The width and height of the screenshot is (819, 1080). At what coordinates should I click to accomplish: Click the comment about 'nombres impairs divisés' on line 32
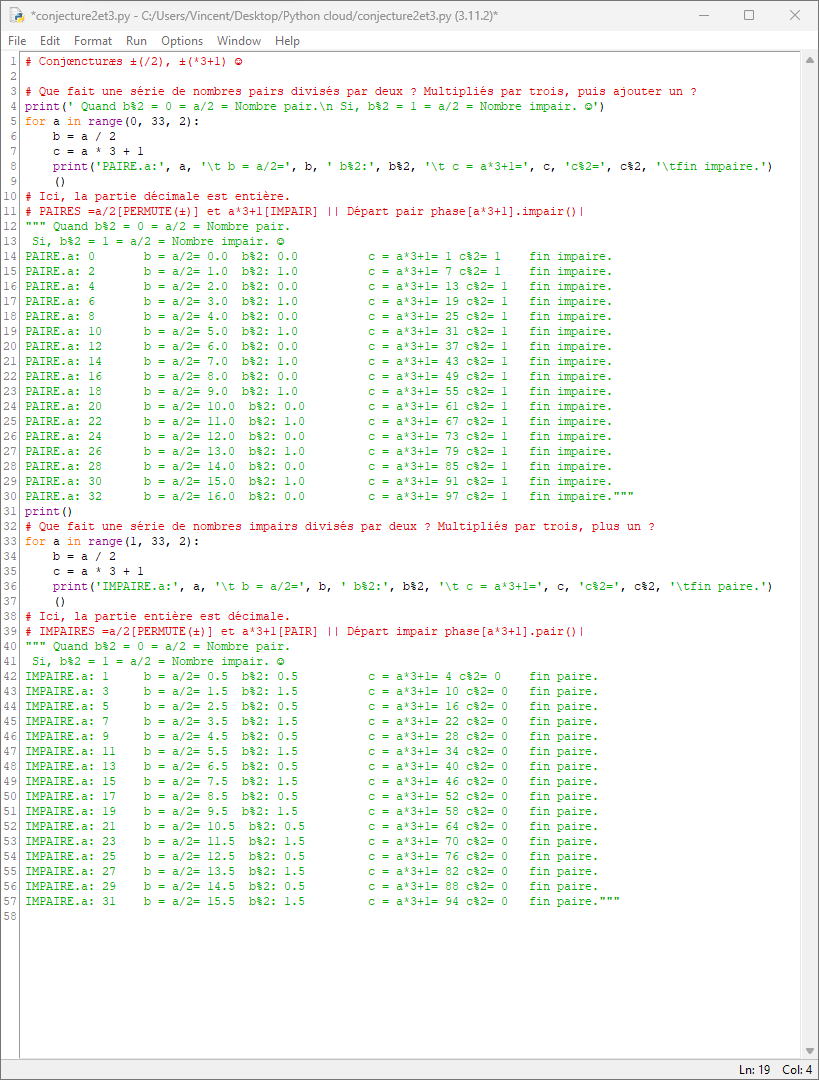click(x=340, y=526)
